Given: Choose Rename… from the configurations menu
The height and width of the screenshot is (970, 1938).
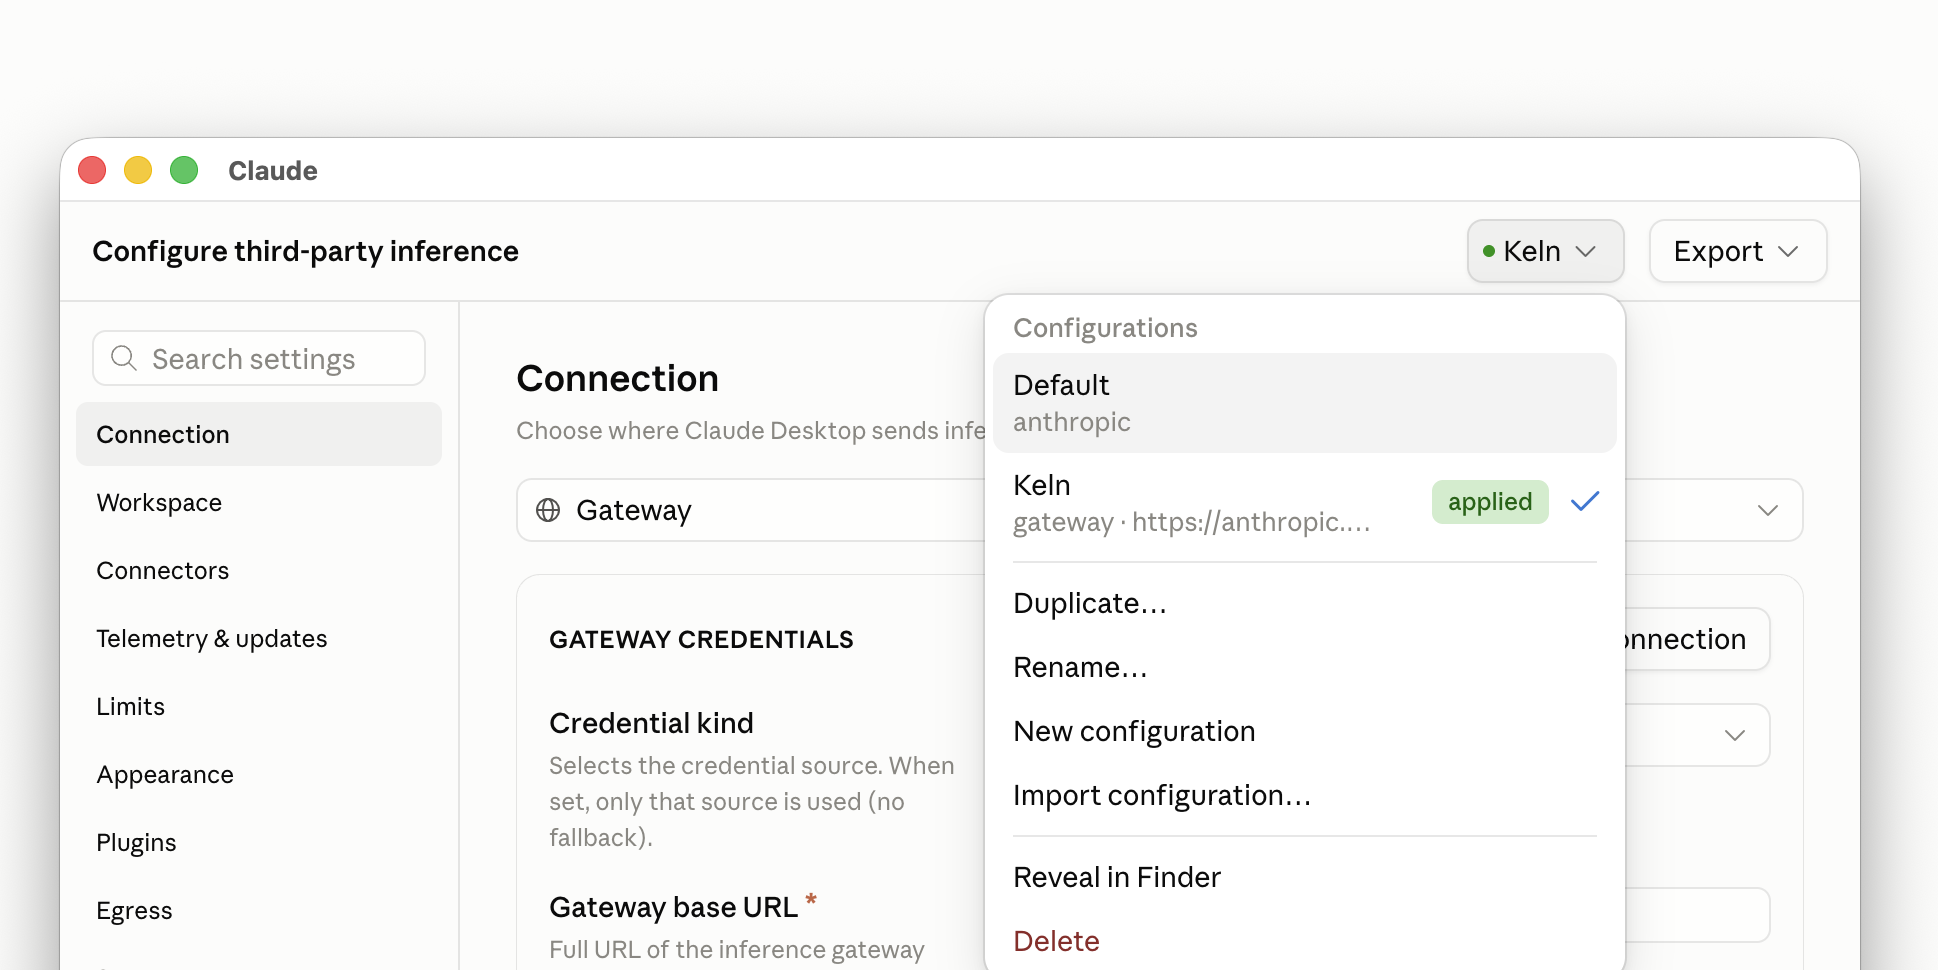Looking at the screenshot, I should click(1305, 667).
